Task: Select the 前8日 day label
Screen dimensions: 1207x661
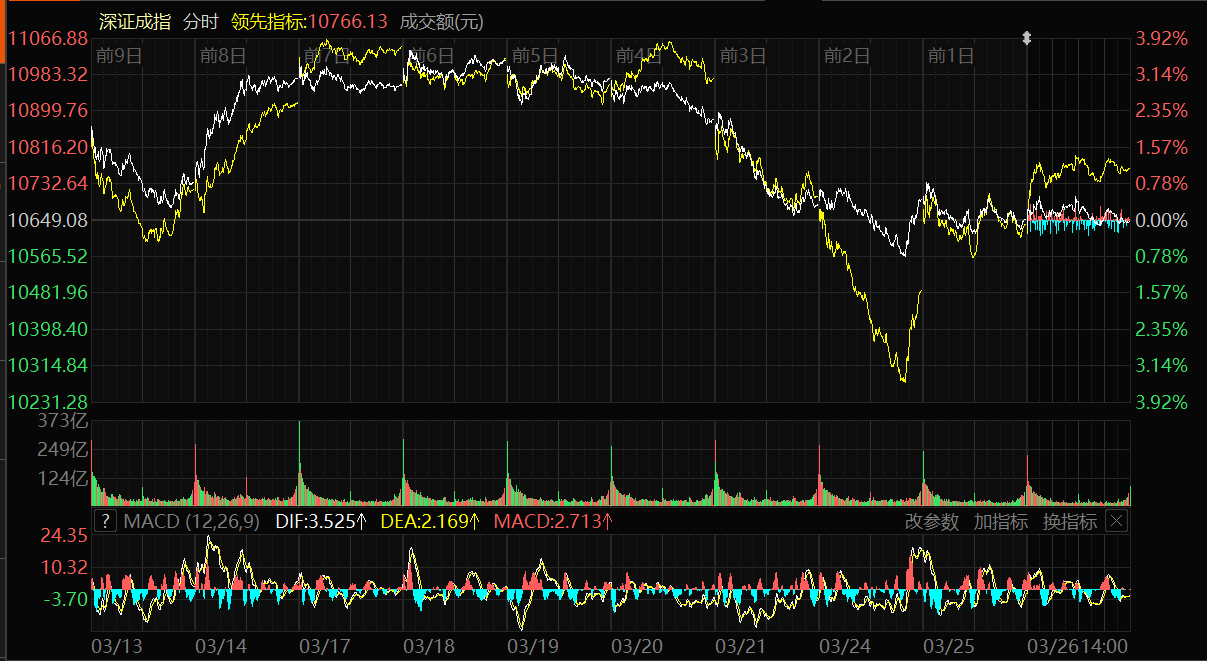Action: pos(223,55)
